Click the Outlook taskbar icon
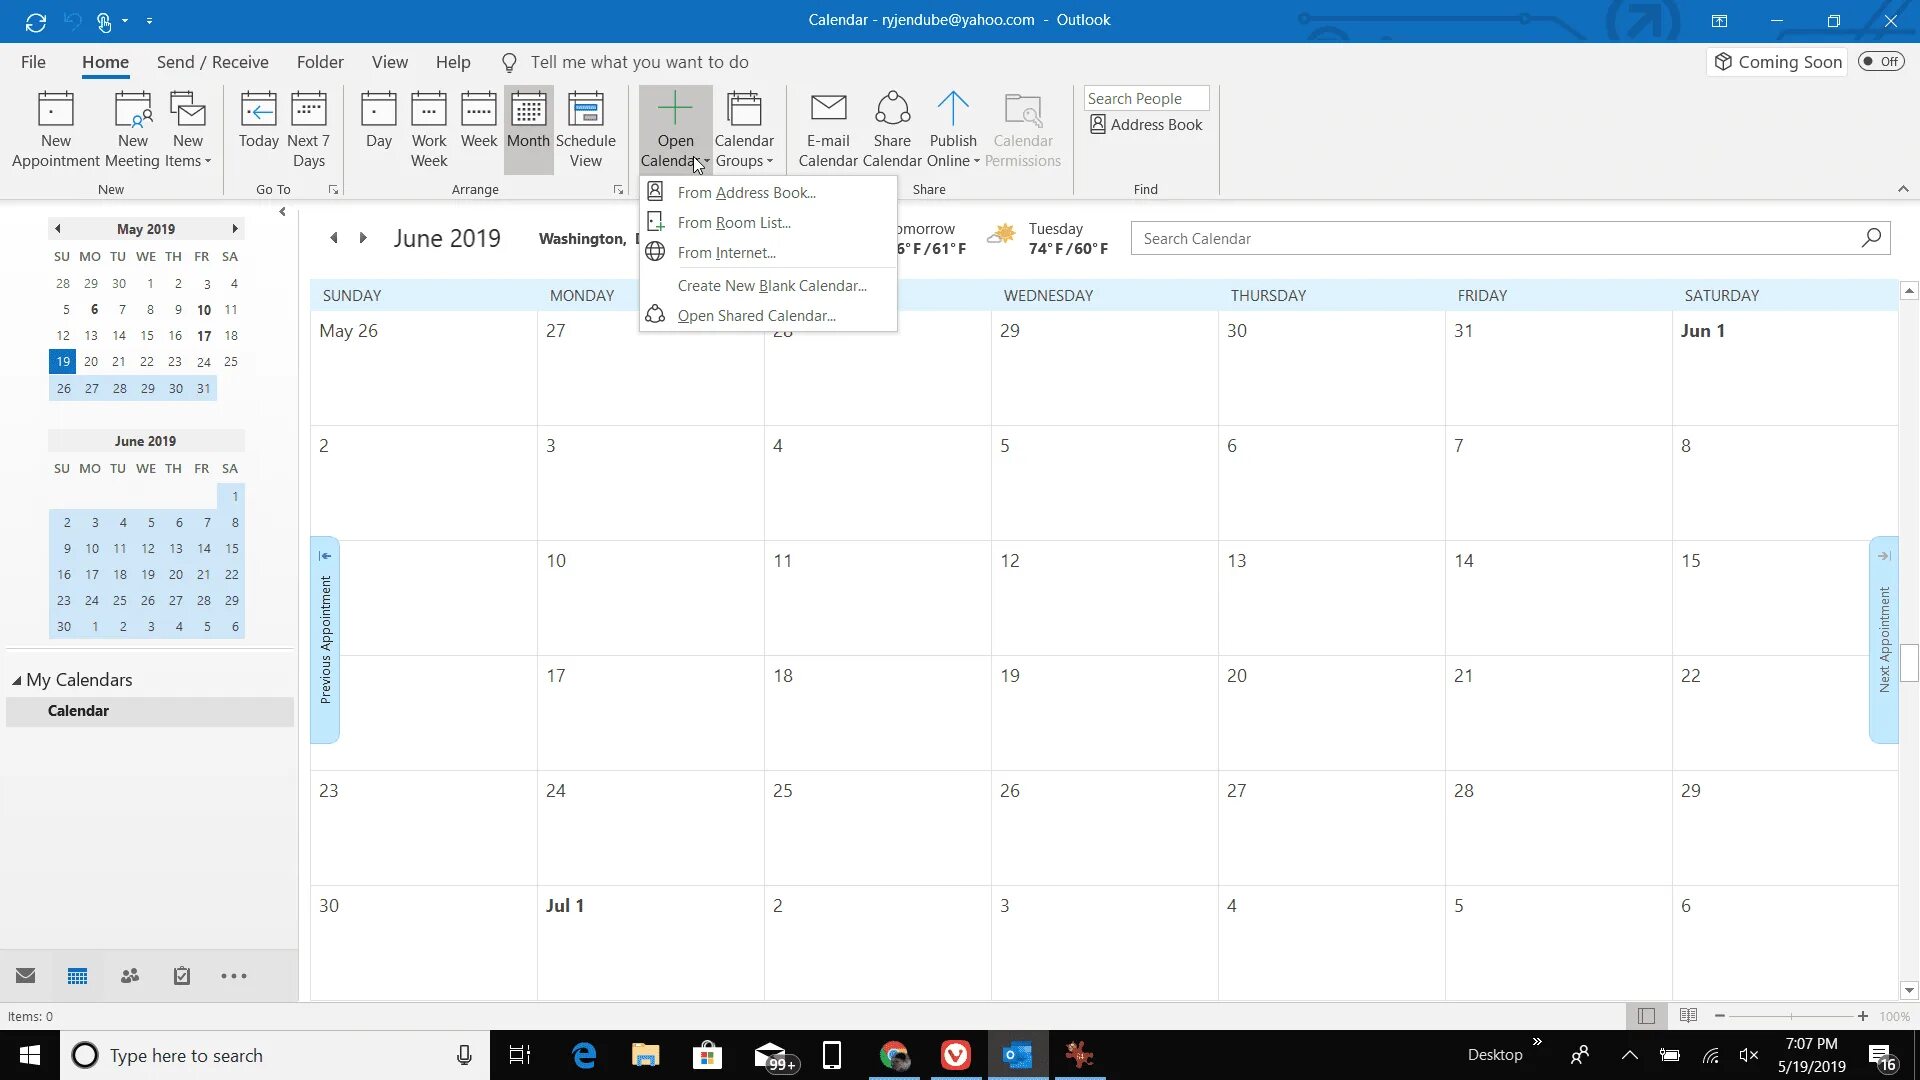This screenshot has height=1080, width=1920. 1017,1055
